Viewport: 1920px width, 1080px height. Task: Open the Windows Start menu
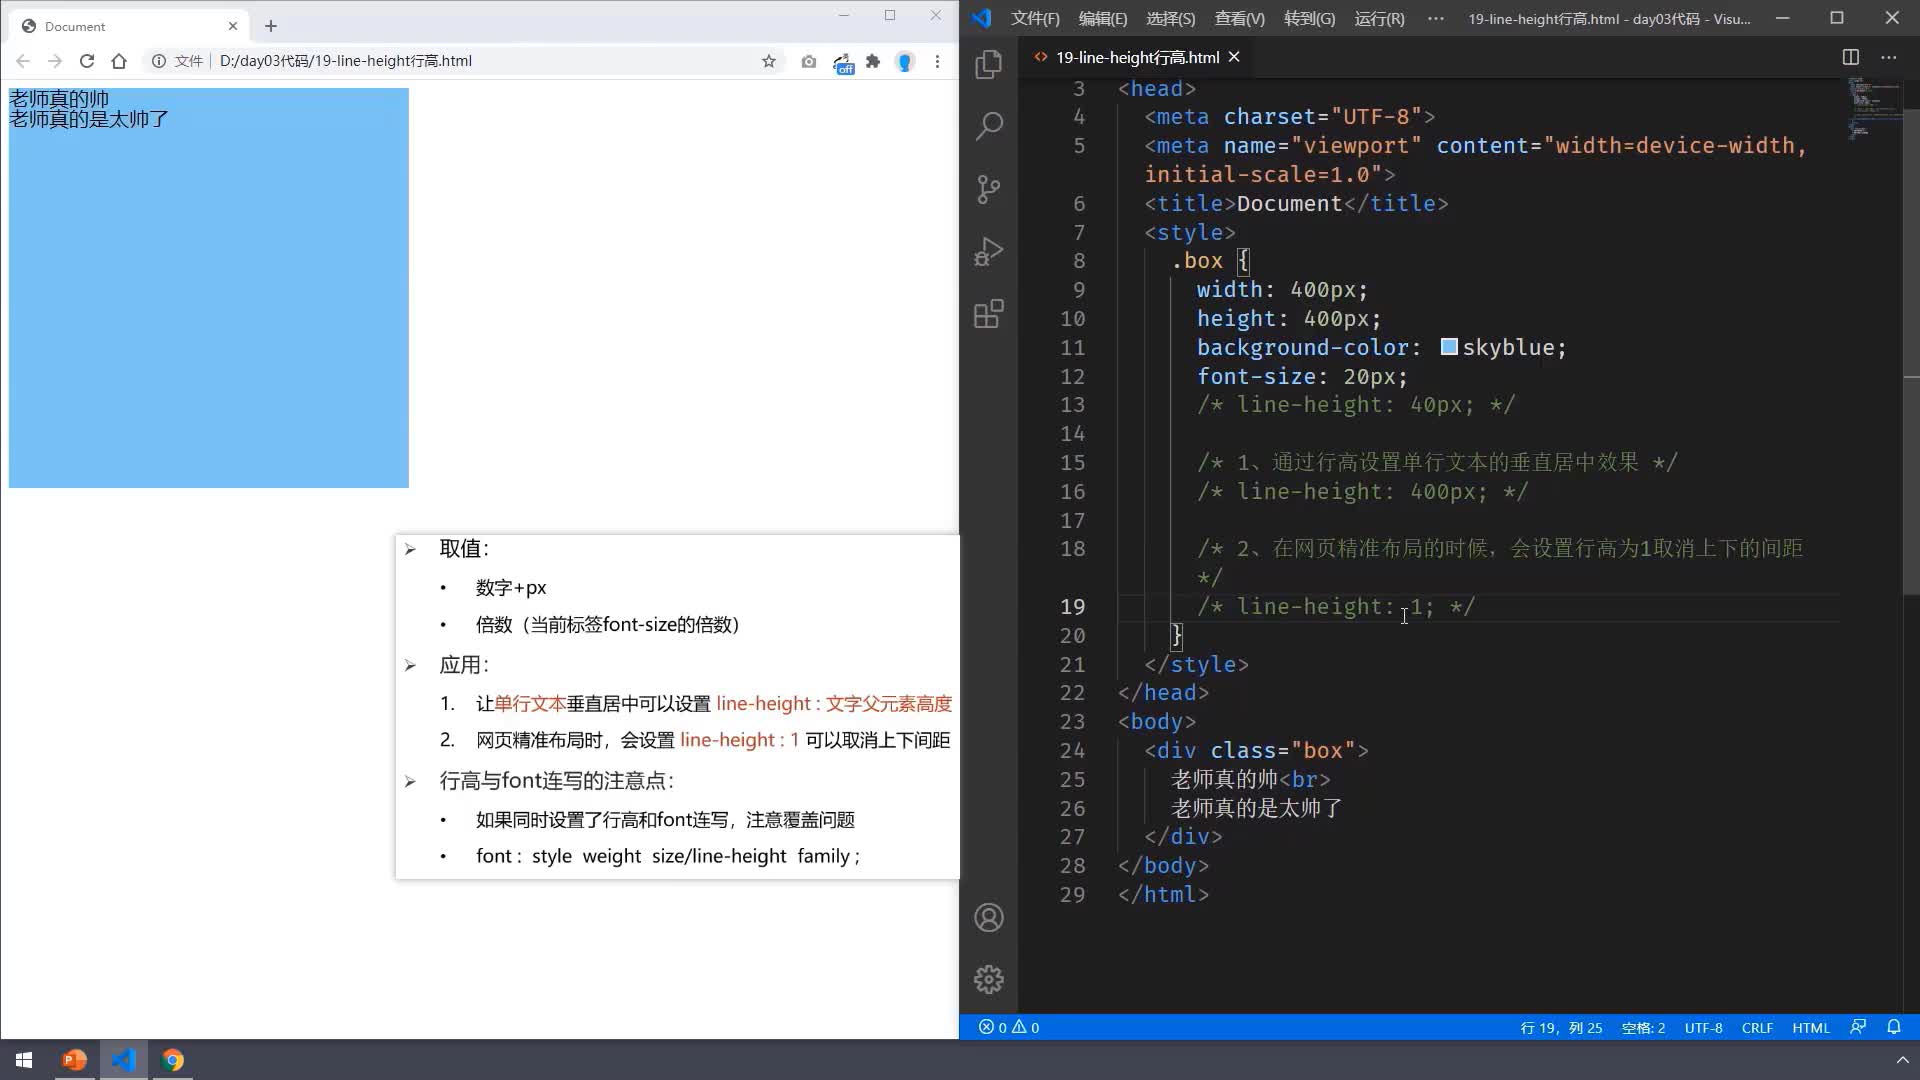[24, 1060]
